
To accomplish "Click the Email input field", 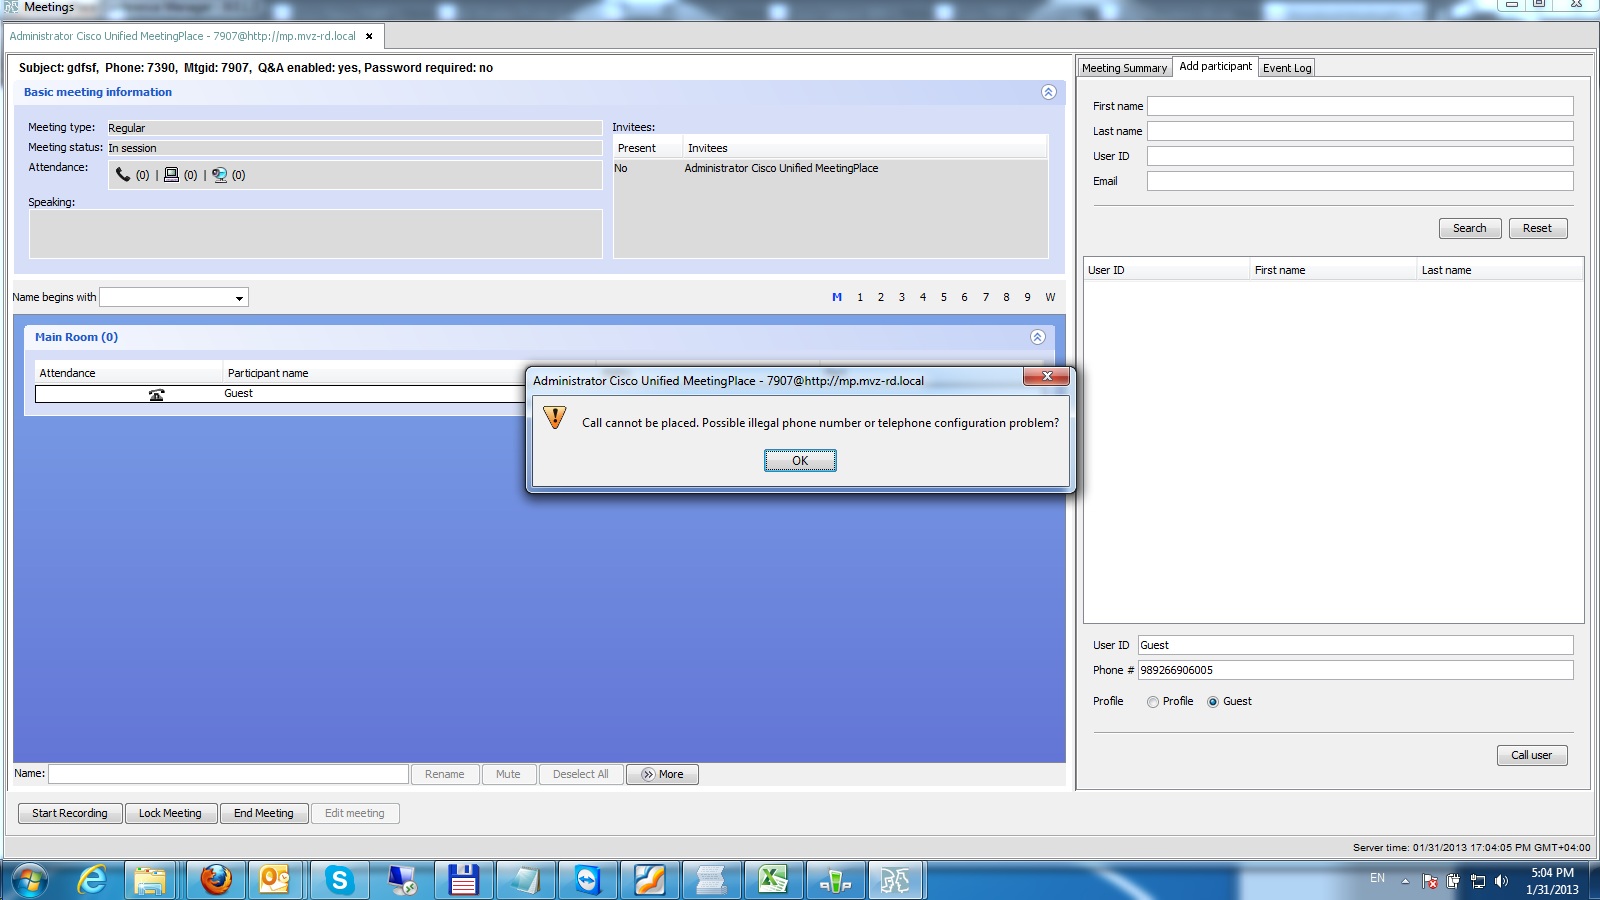I will [x=1360, y=181].
